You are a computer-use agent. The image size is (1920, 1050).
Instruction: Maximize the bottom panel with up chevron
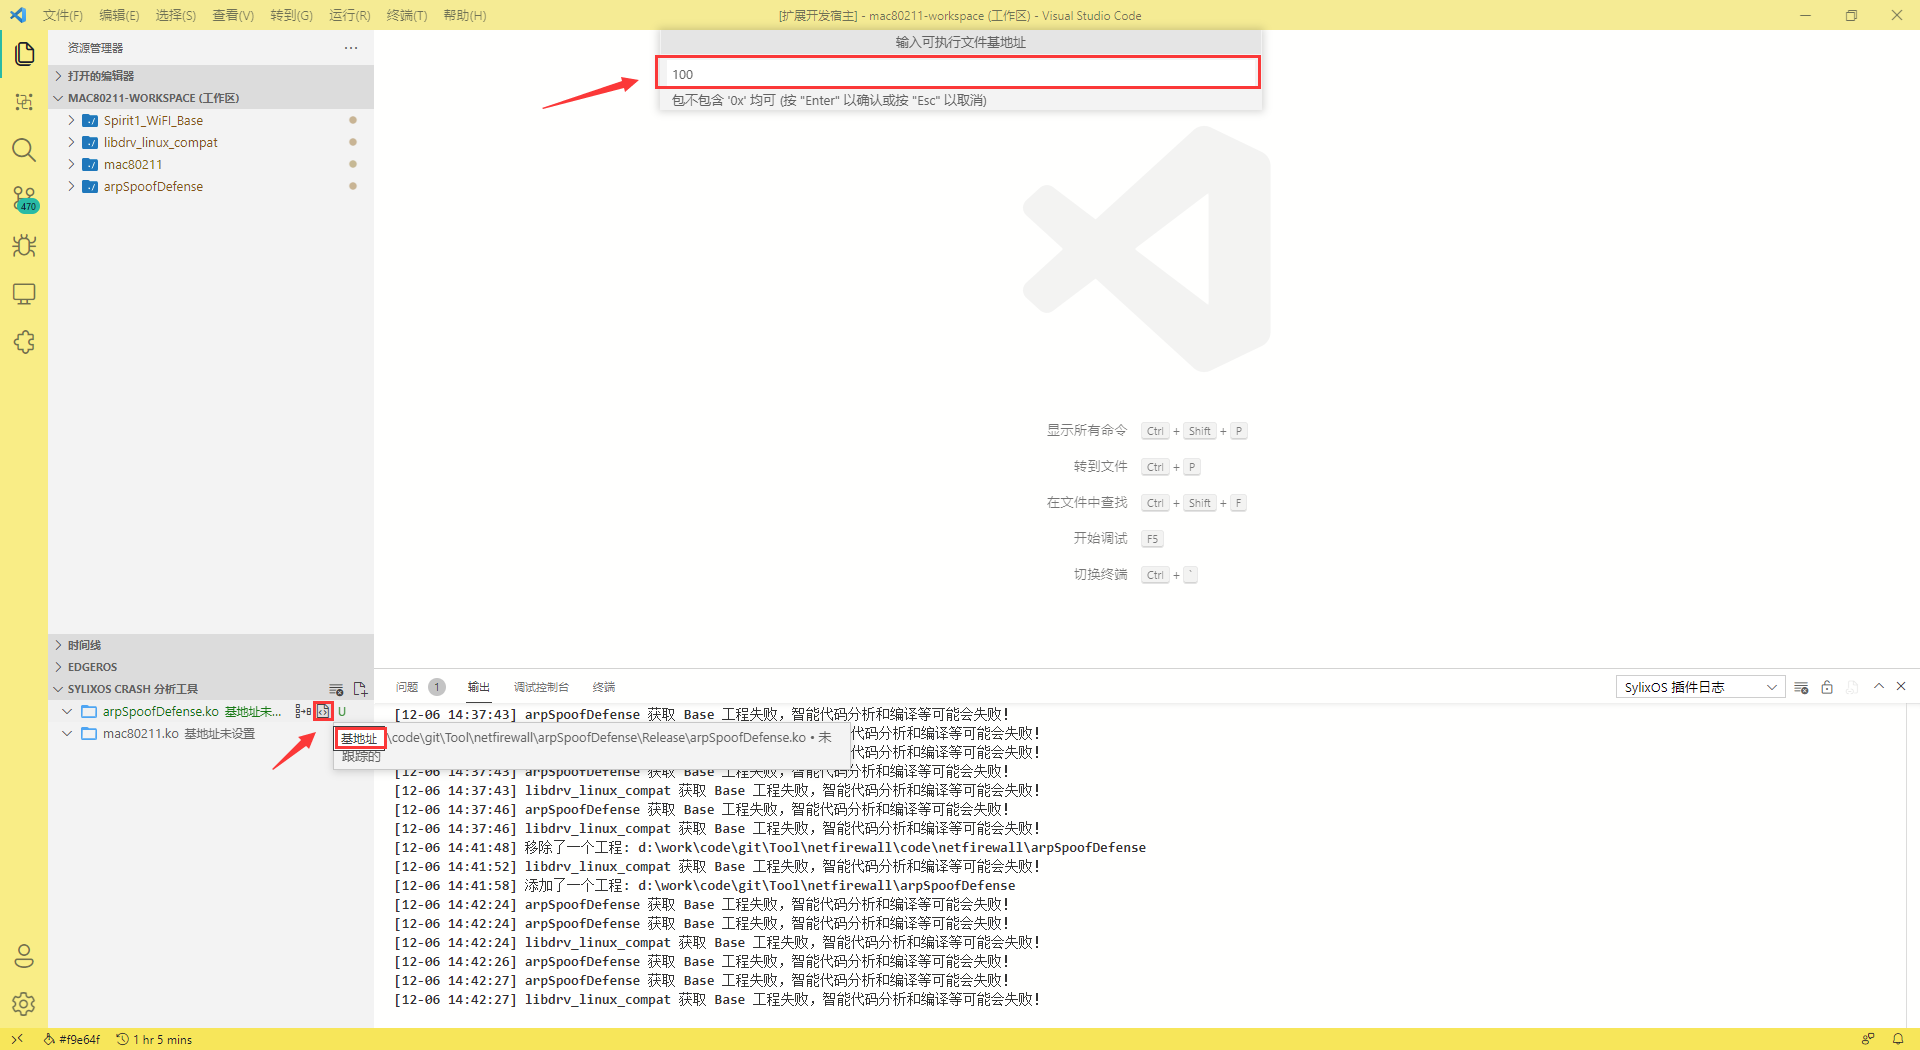tap(1879, 686)
